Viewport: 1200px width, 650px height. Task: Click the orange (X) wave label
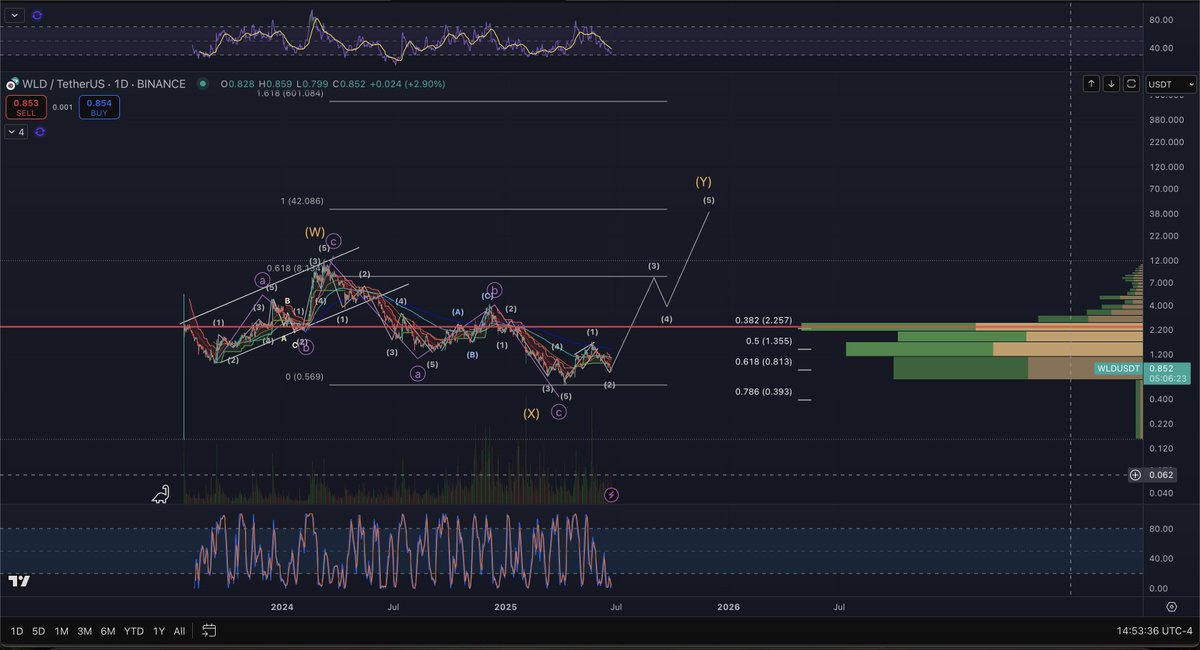(531, 413)
